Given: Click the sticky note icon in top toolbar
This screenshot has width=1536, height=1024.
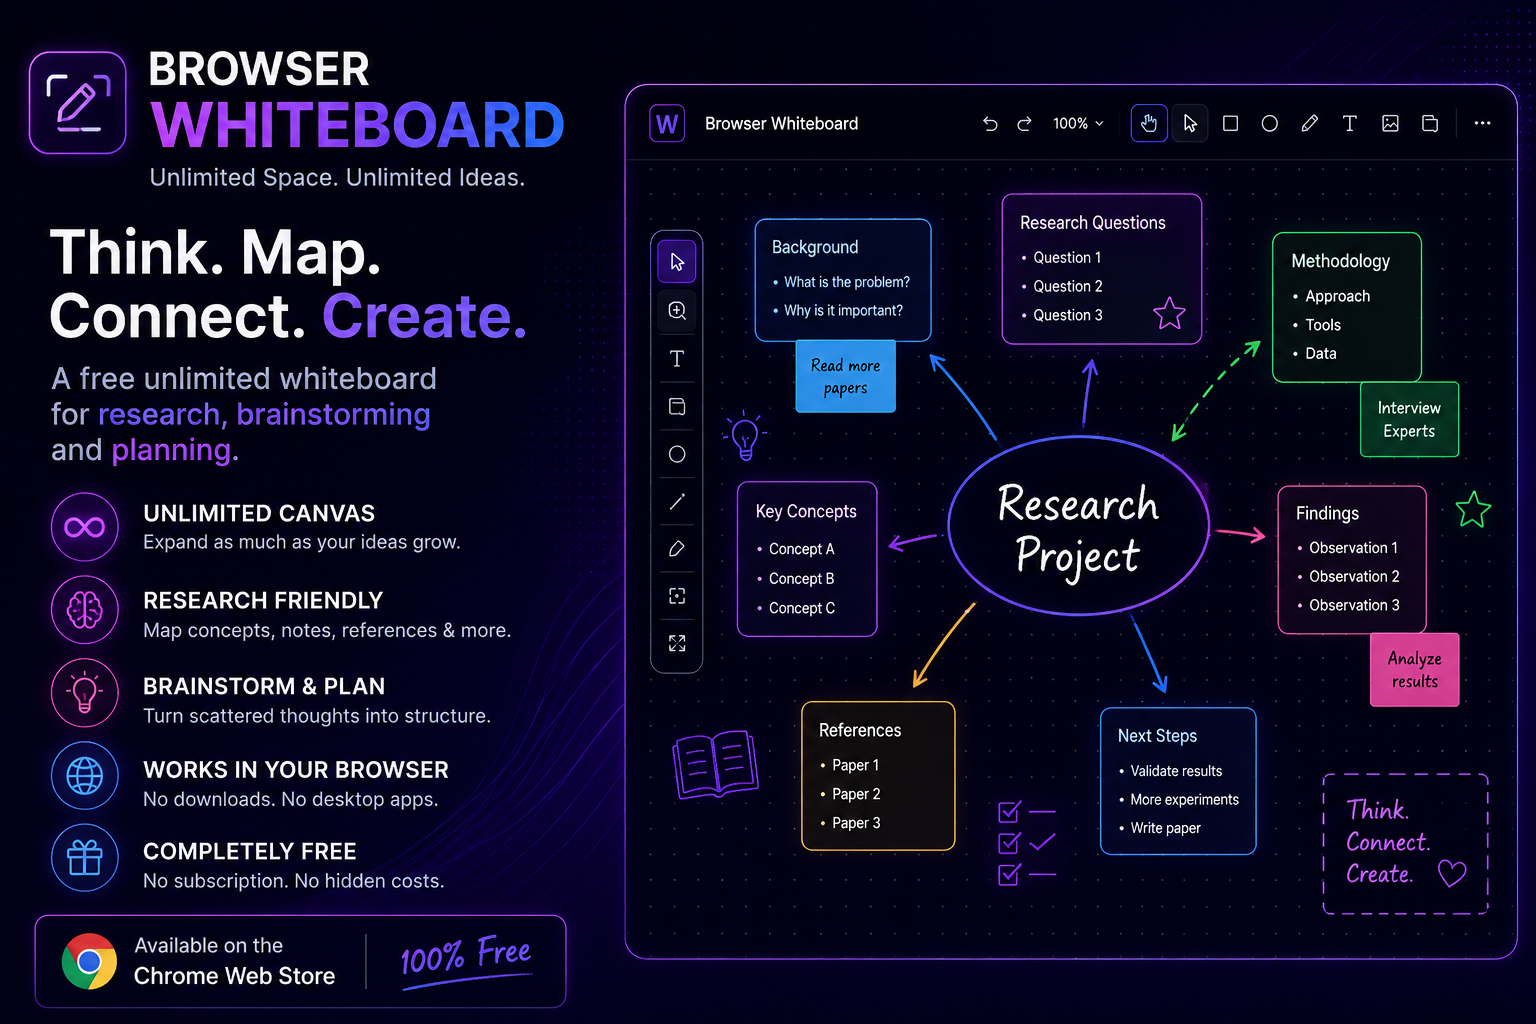Looking at the screenshot, I should tap(1430, 124).
